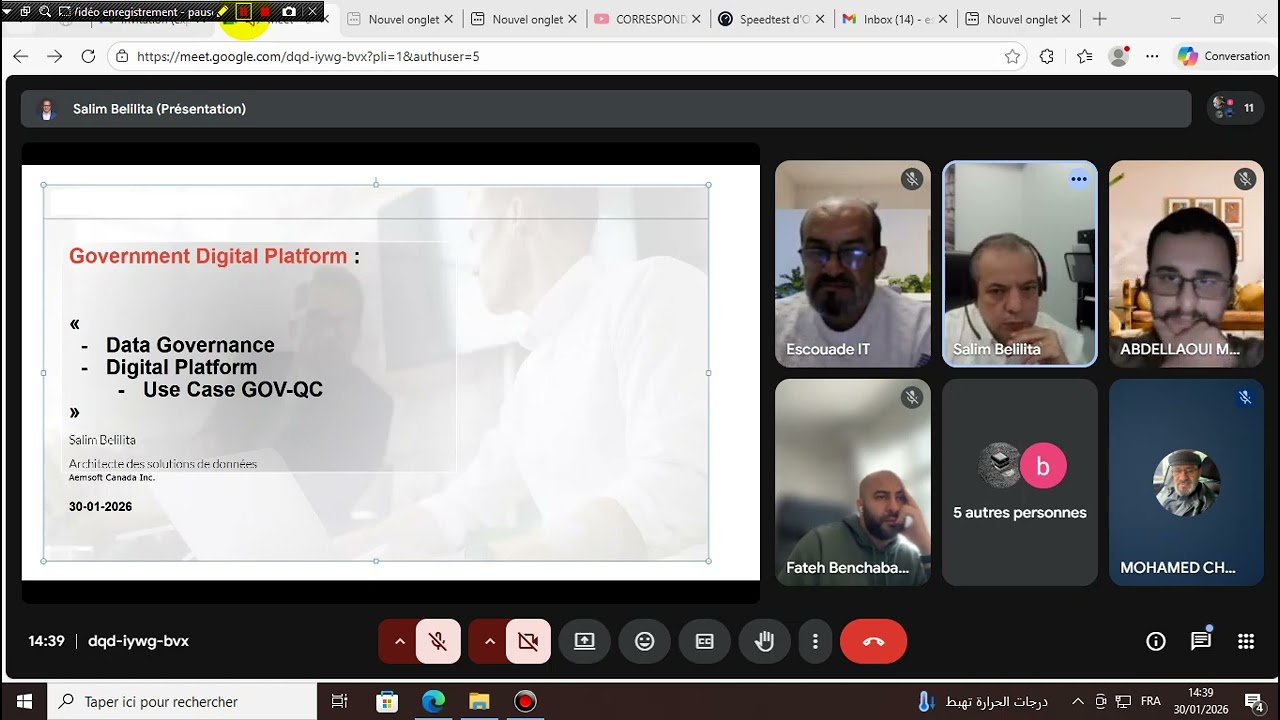Open more options three-dot menu
This screenshot has height=720, width=1280.
coord(816,642)
